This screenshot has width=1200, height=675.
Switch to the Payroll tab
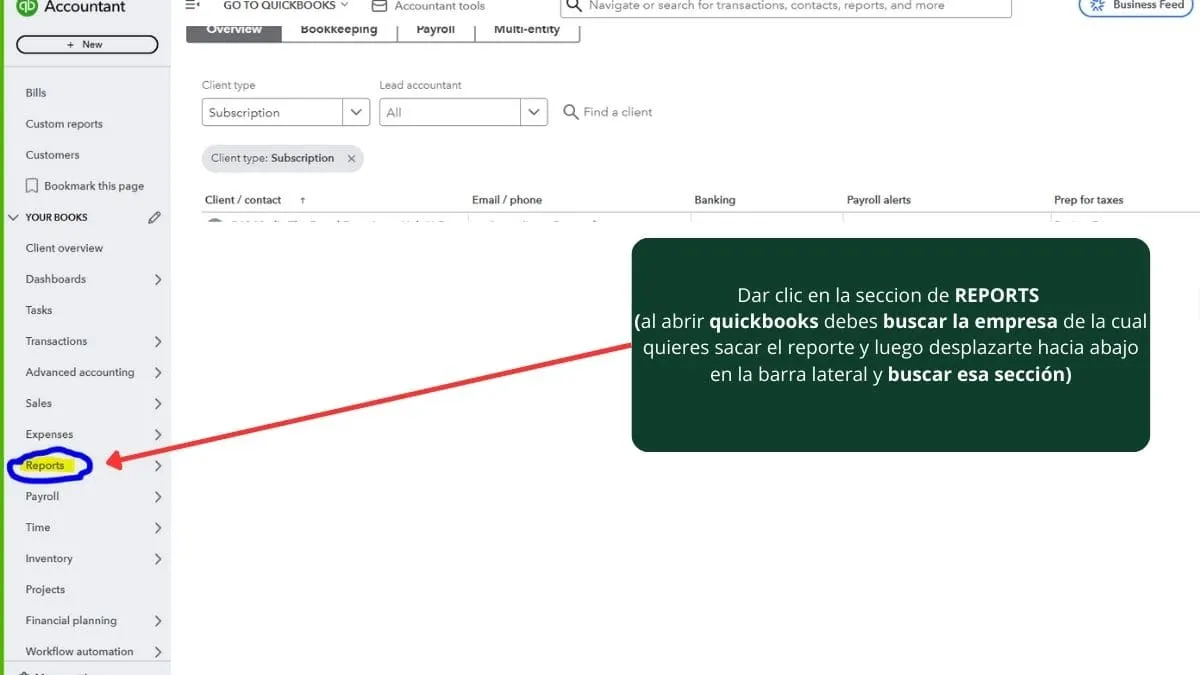tap(435, 30)
